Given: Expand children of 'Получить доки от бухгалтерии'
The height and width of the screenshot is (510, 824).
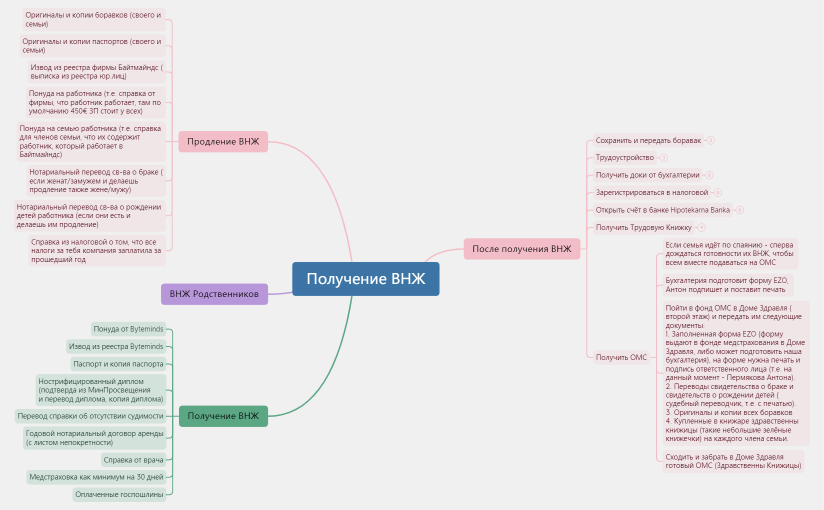Looking at the screenshot, I should pos(709,175).
